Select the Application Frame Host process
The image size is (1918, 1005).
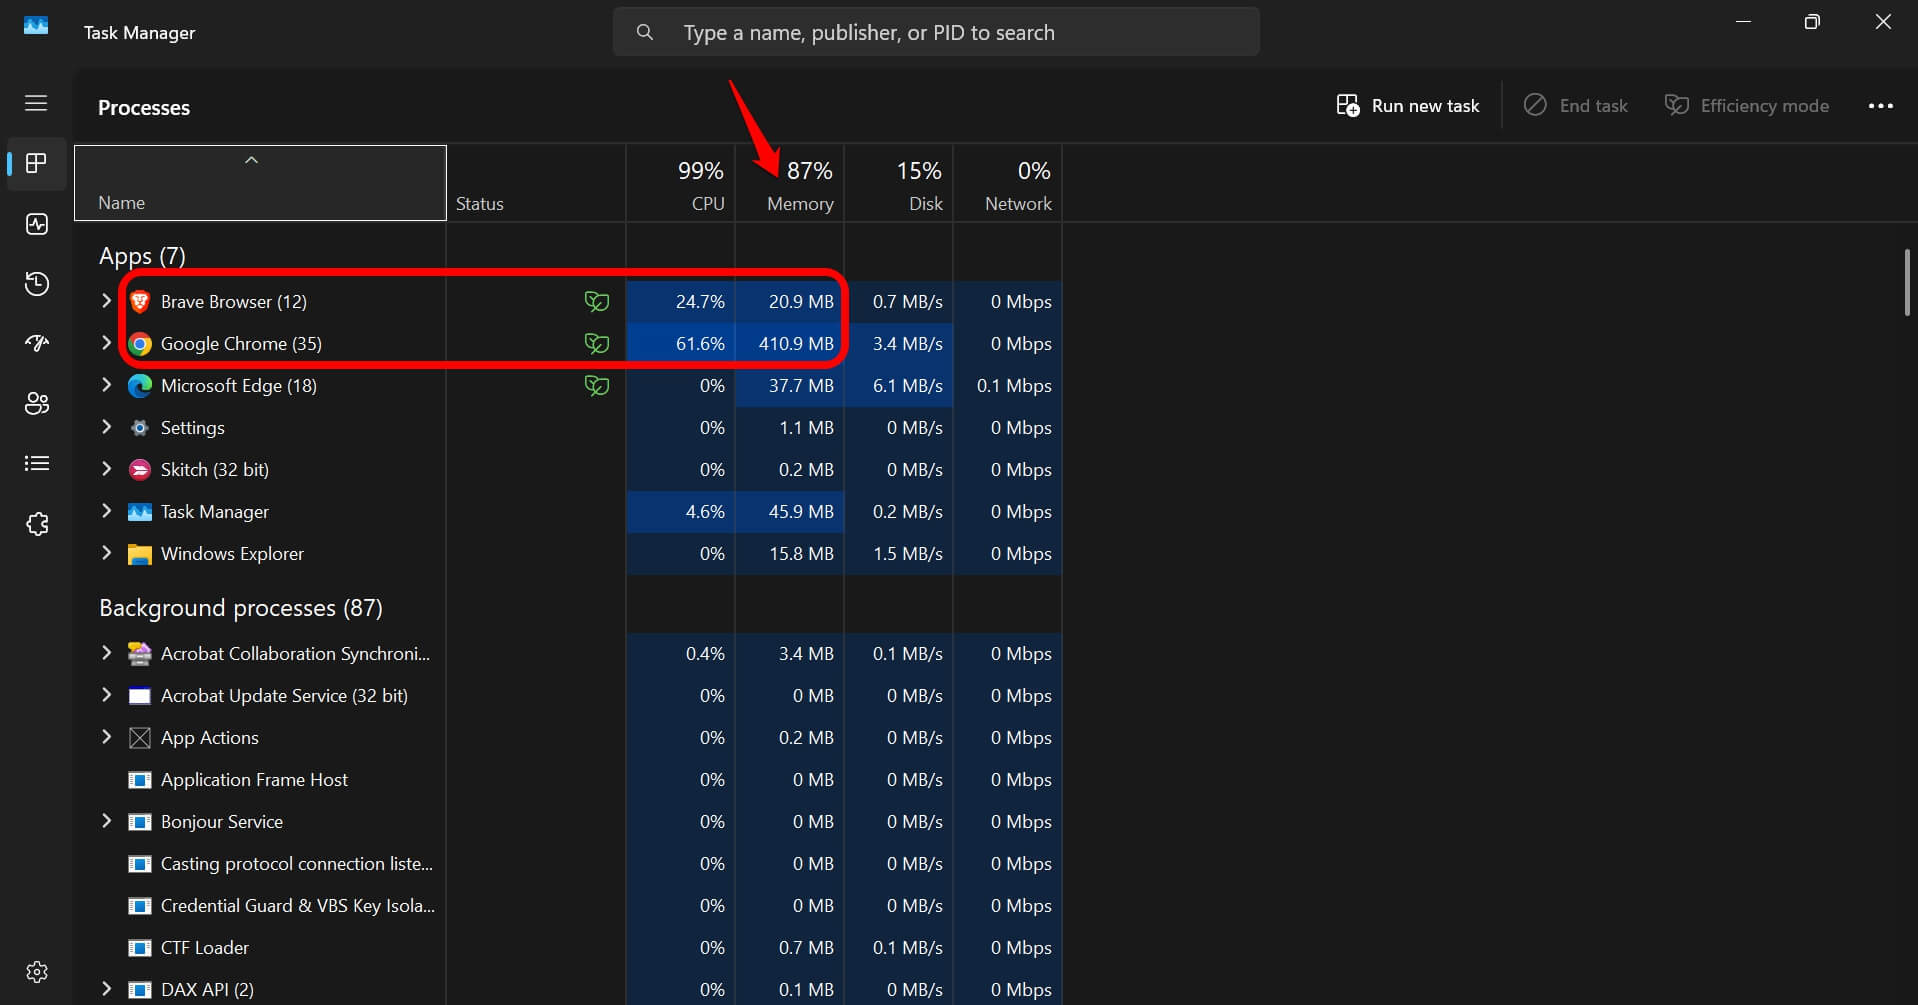click(568, 780)
